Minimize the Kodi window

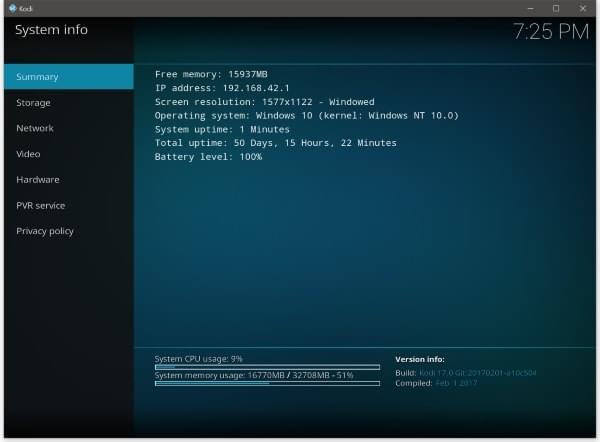529,8
